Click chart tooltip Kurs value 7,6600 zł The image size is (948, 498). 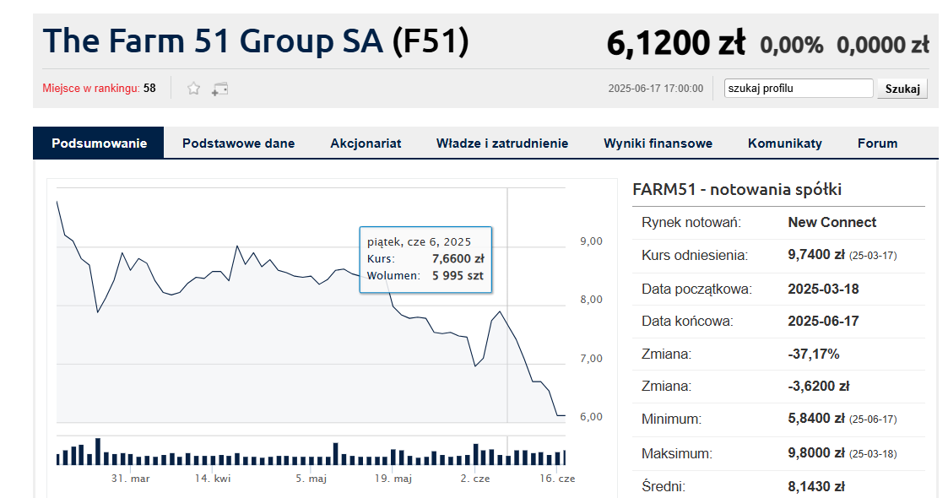pyautogui.click(x=458, y=259)
